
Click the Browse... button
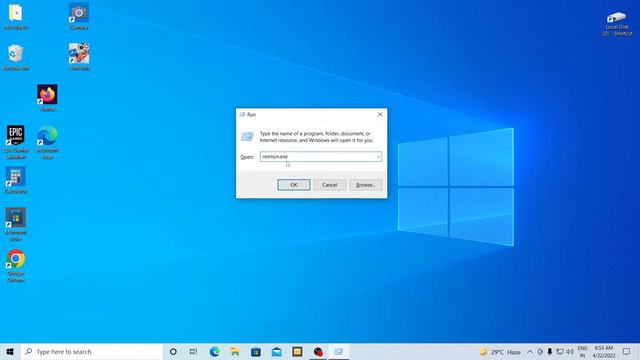(365, 185)
